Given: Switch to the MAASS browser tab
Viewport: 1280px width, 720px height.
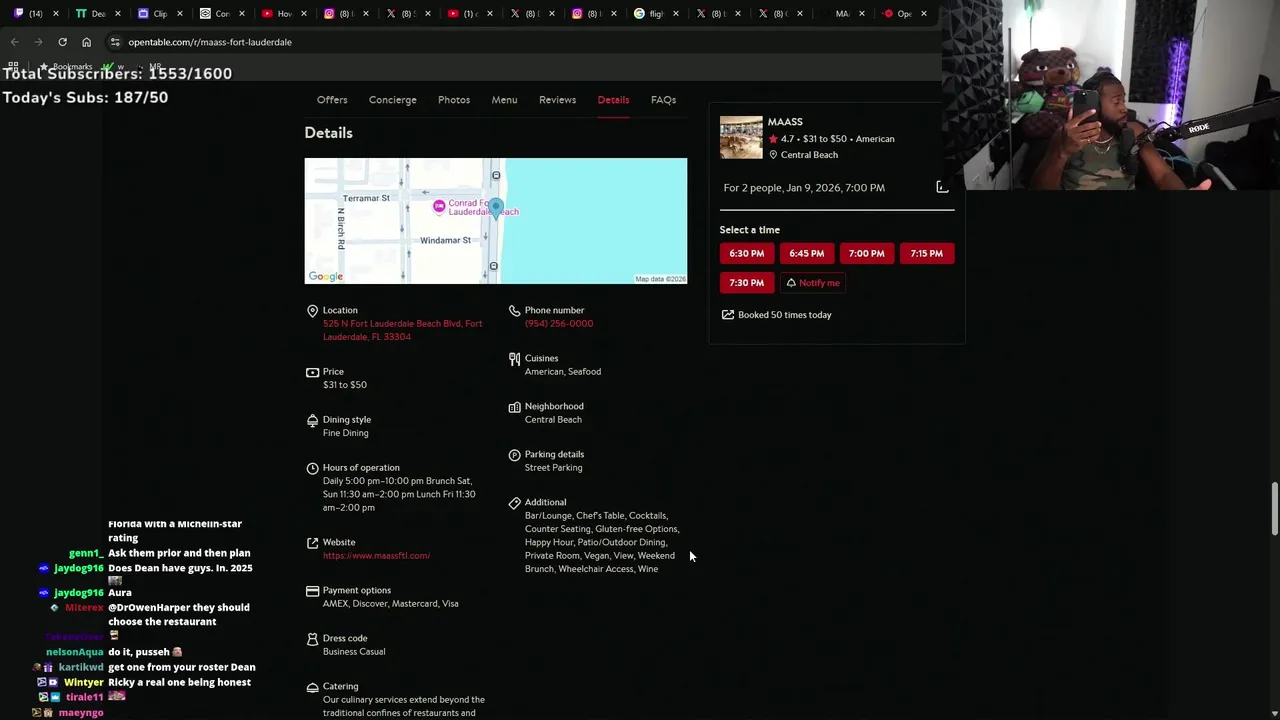Looking at the screenshot, I should click(841, 14).
